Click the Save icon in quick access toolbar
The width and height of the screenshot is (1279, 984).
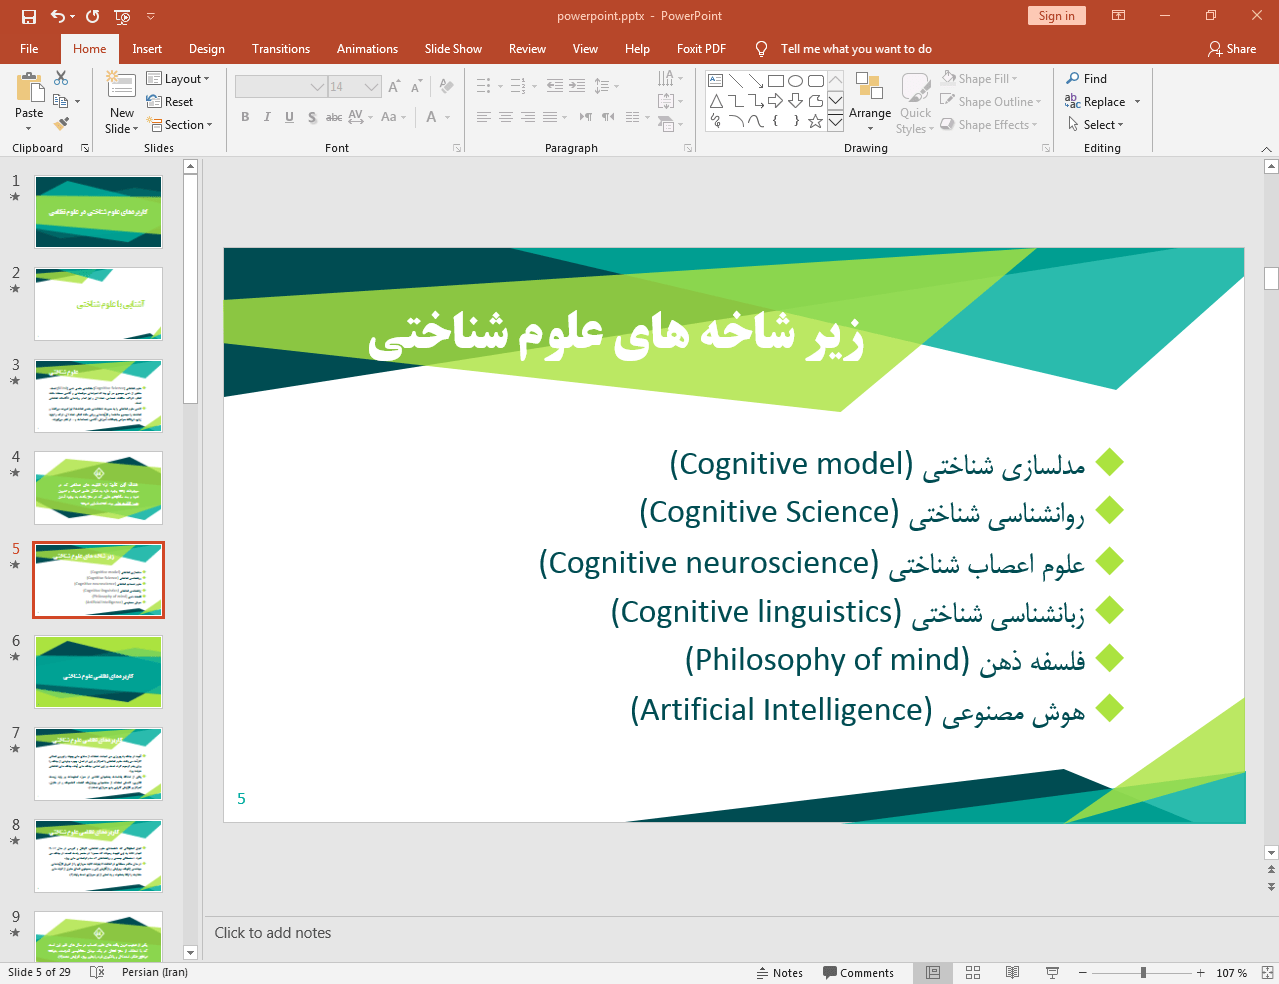pos(28,16)
